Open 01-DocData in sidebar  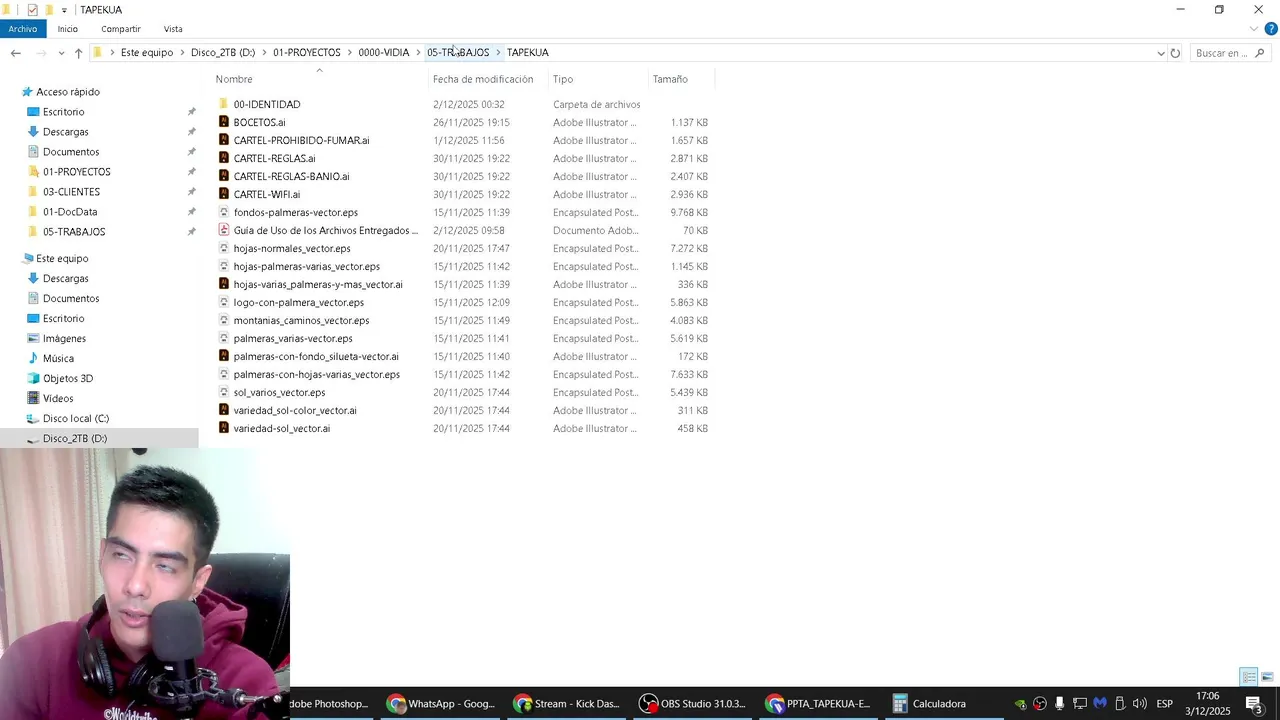click(x=70, y=212)
